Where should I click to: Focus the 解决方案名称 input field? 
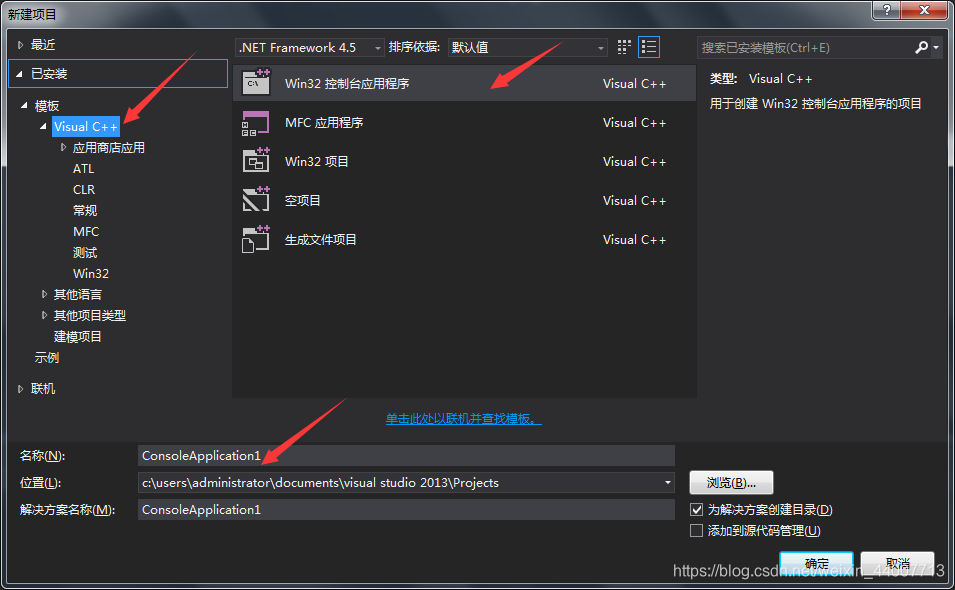[406, 510]
